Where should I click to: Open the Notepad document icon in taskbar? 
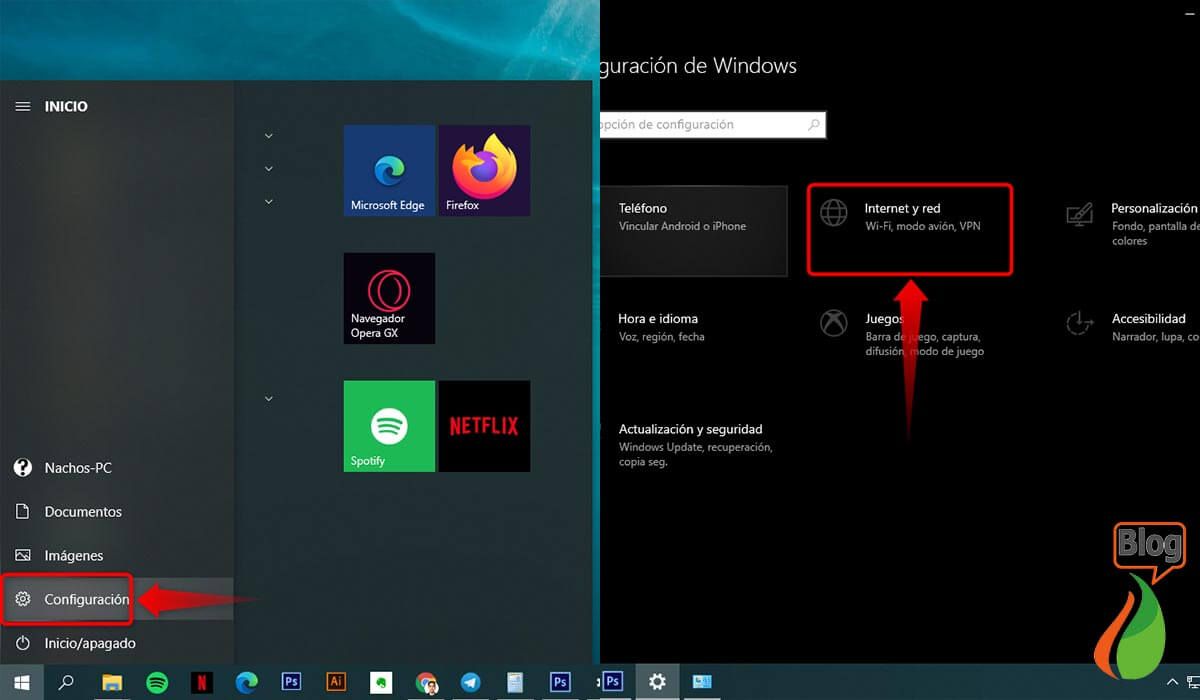click(x=515, y=682)
